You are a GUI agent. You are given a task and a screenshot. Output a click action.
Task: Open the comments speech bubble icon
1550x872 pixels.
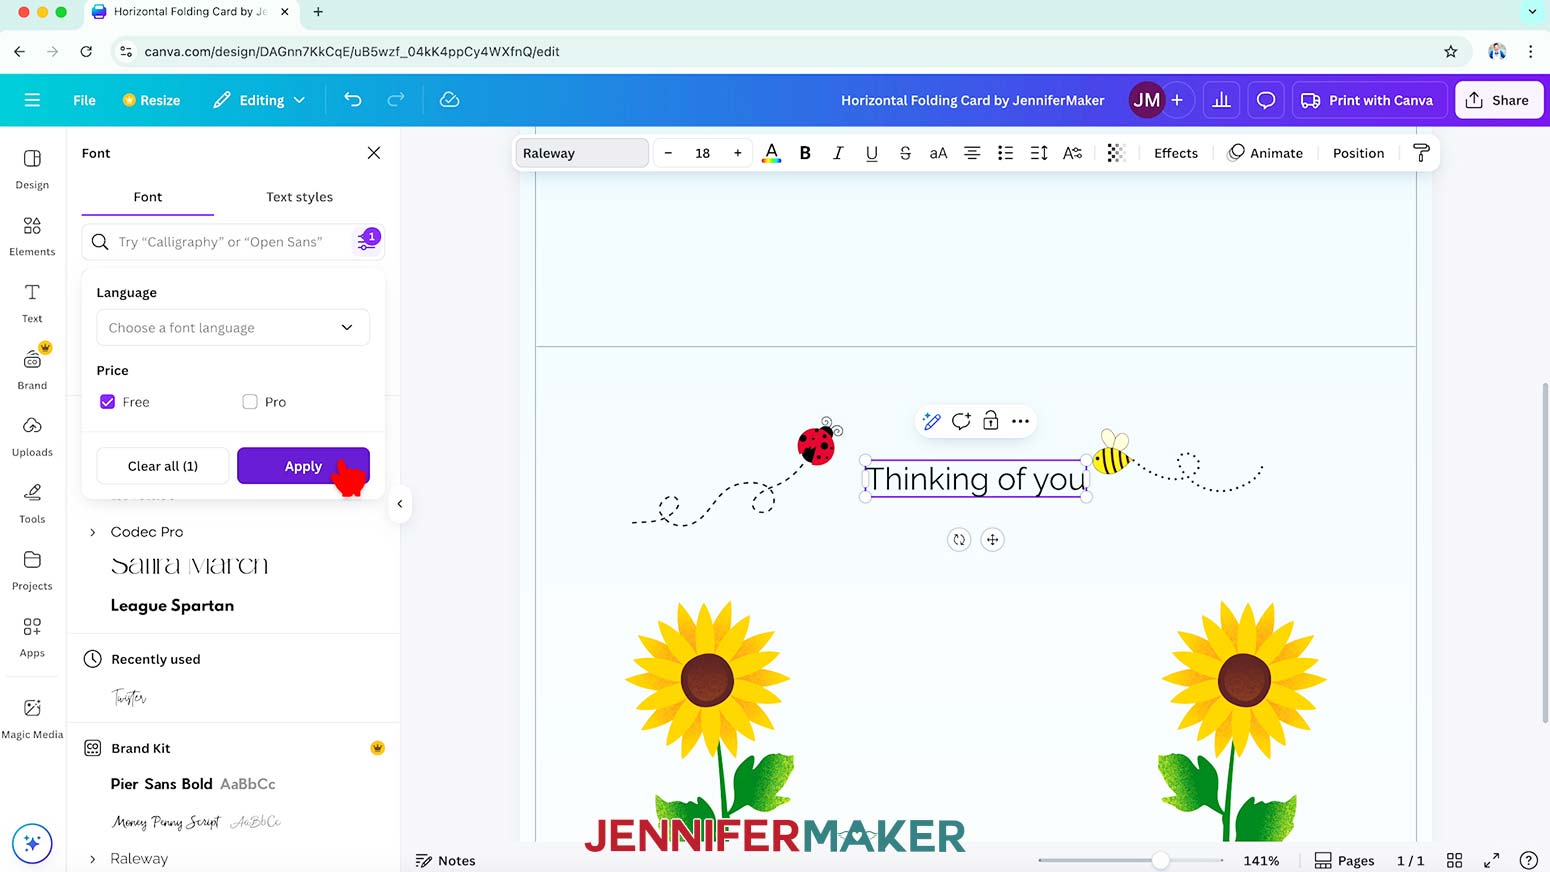pyautogui.click(x=1266, y=100)
